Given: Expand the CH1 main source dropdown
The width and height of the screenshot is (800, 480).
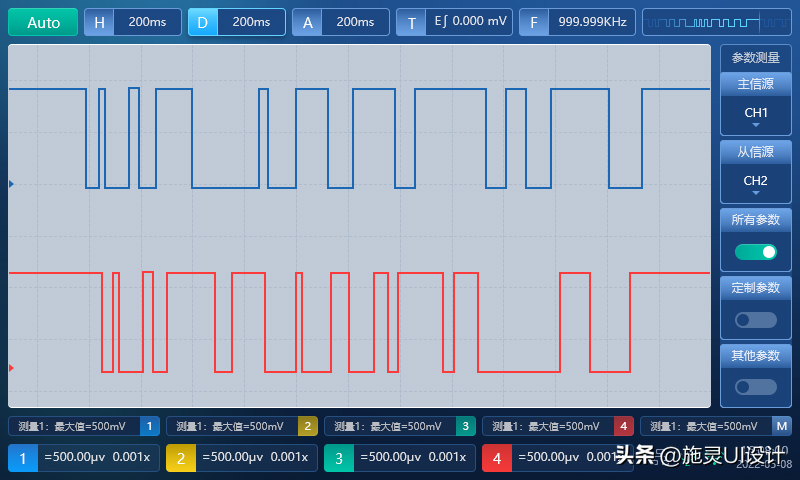Looking at the screenshot, I should pyautogui.click(x=756, y=115).
